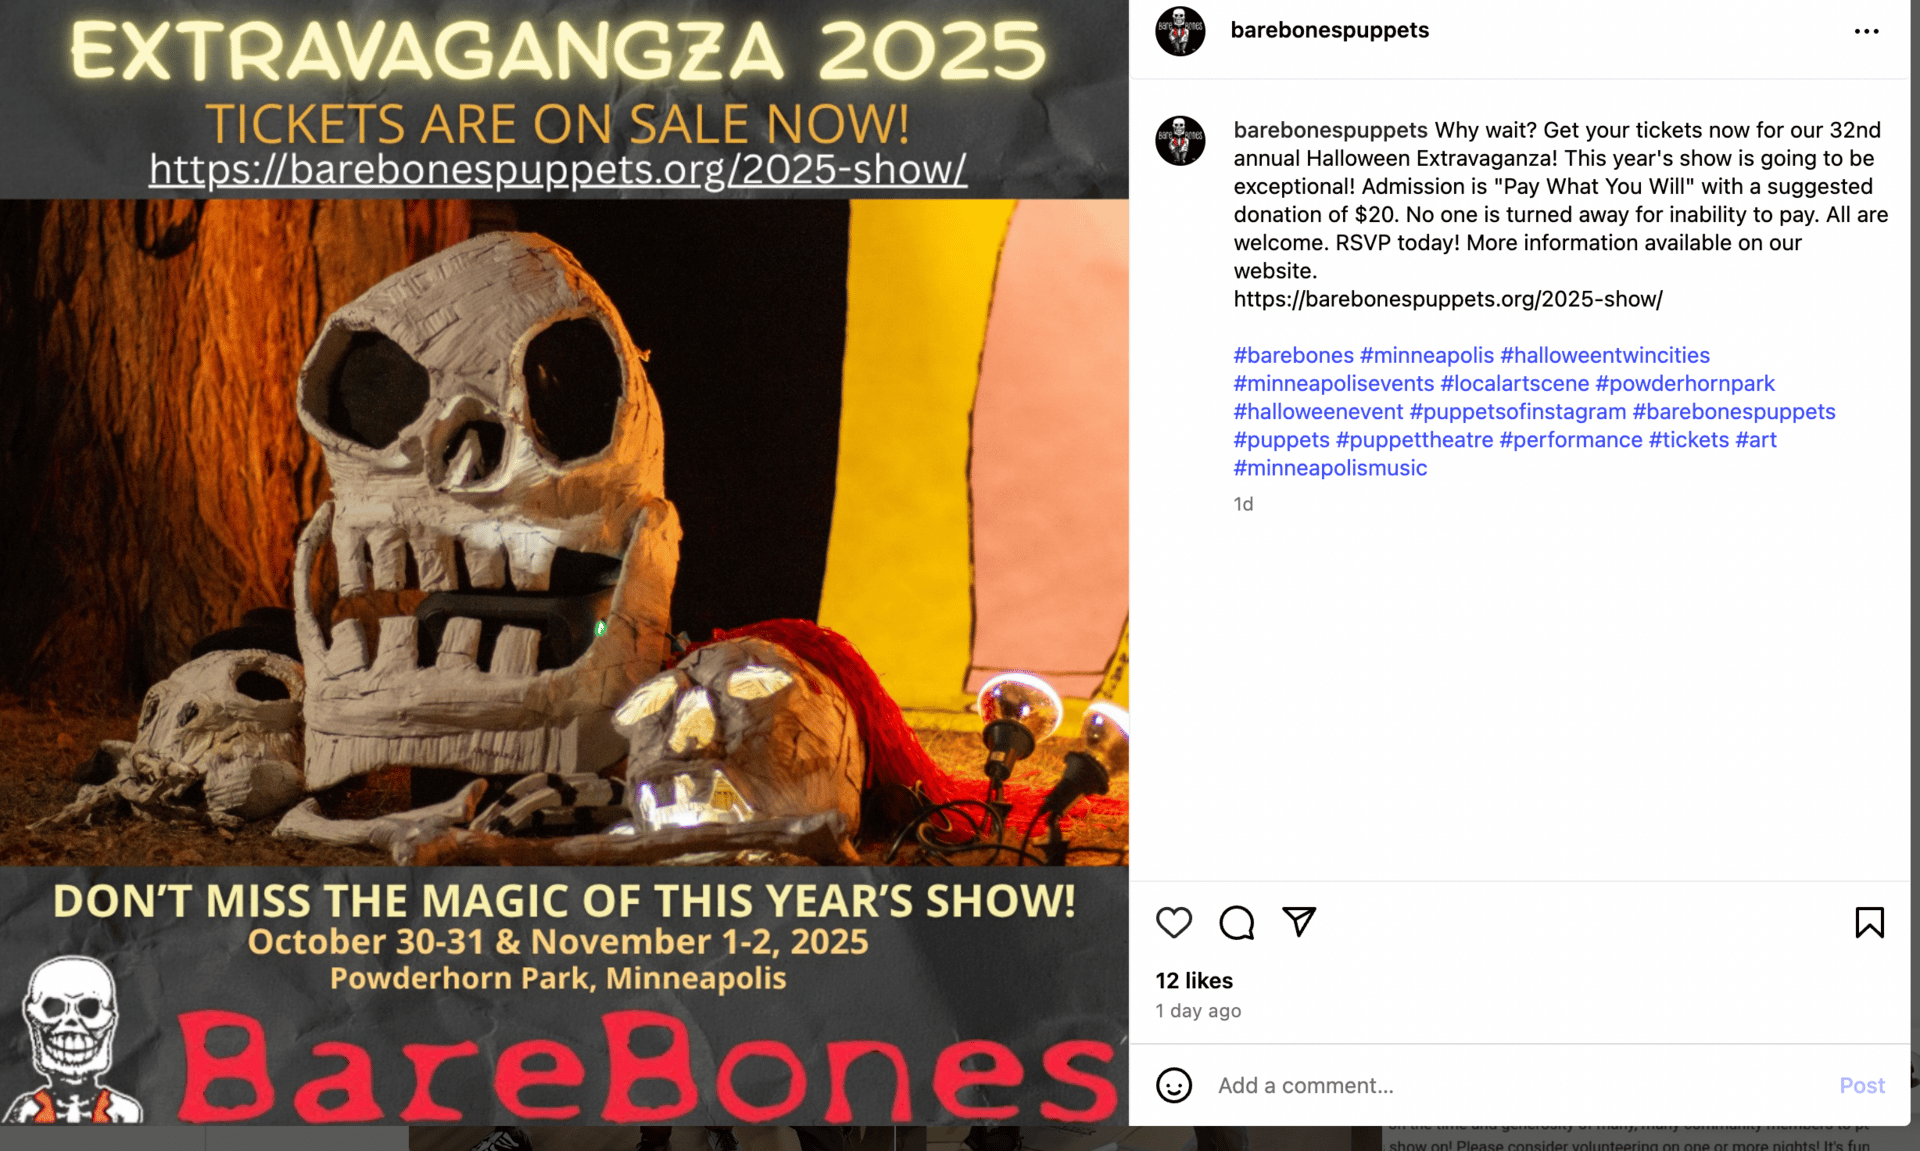
Task: Like the post with the heart icon
Action: pyautogui.click(x=1174, y=922)
